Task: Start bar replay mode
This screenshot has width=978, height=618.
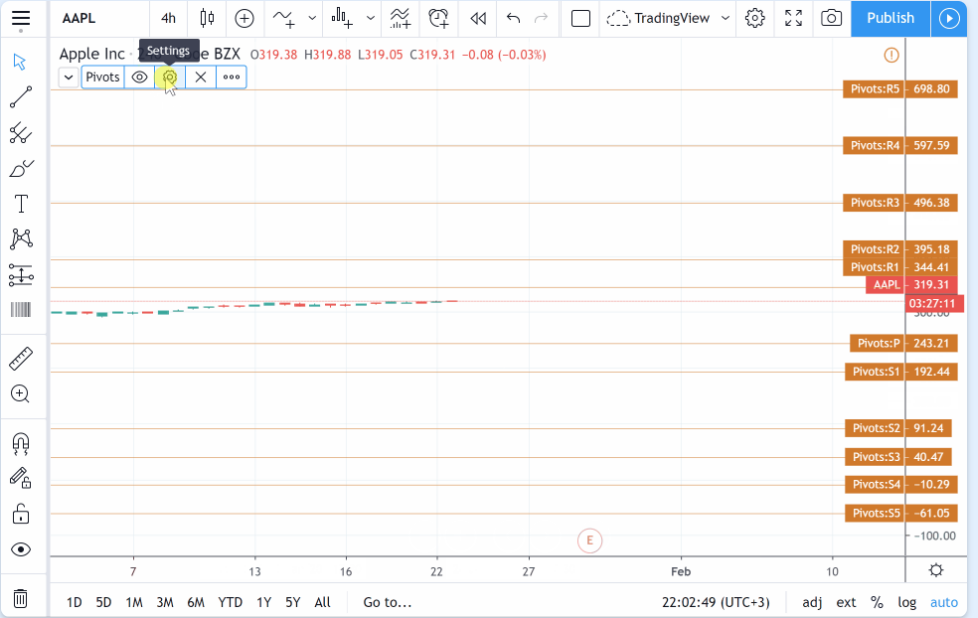Action: (478, 18)
